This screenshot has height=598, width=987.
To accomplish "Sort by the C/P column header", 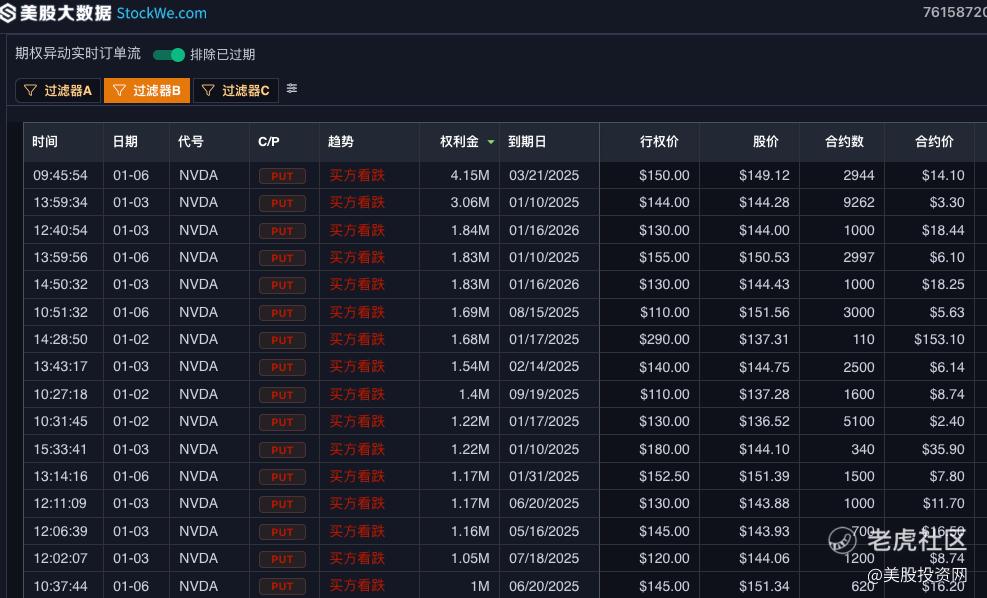I will click(x=269, y=142).
